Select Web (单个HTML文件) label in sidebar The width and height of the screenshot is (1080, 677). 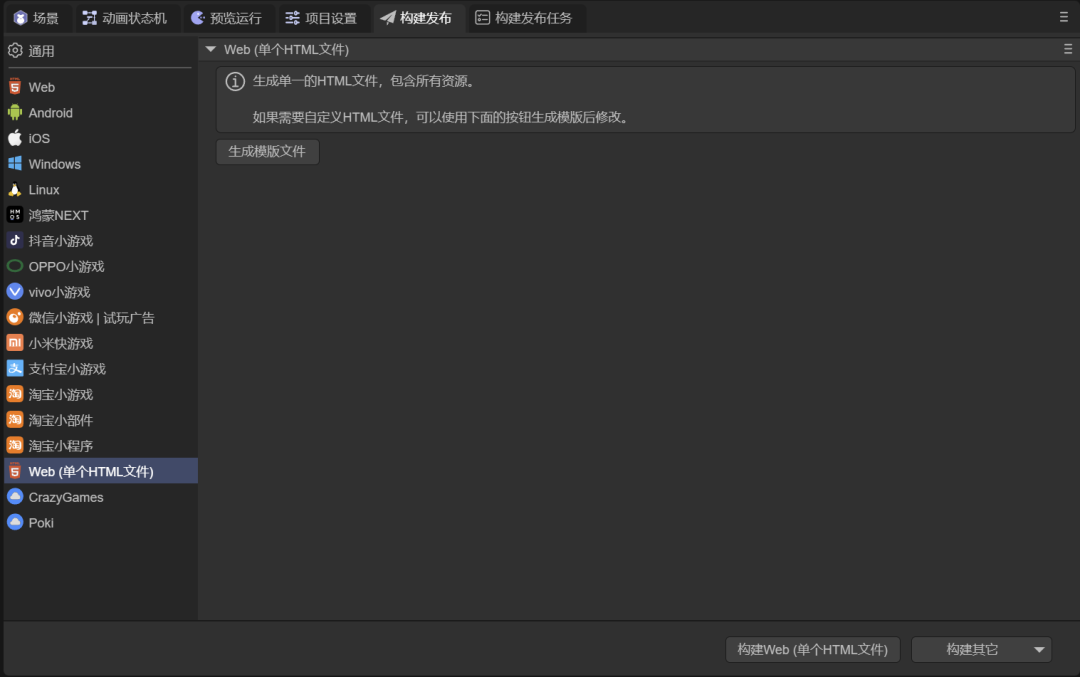tap(91, 472)
